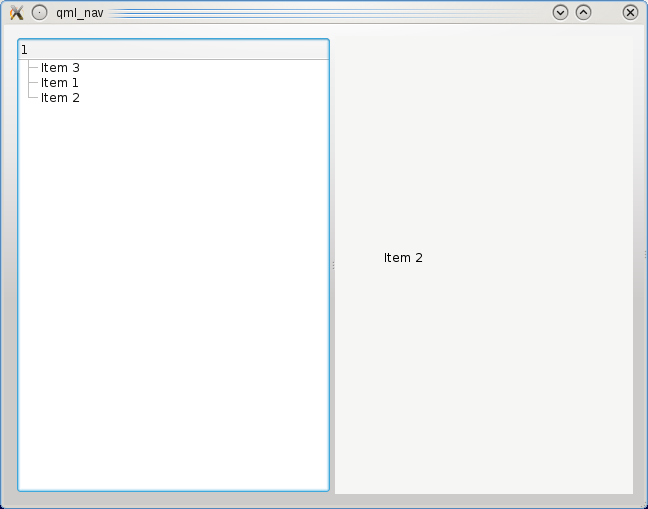The image size is (648, 509).
Task: Select Item 2 in the tree list
Action: pyautogui.click(x=60, y=98)
